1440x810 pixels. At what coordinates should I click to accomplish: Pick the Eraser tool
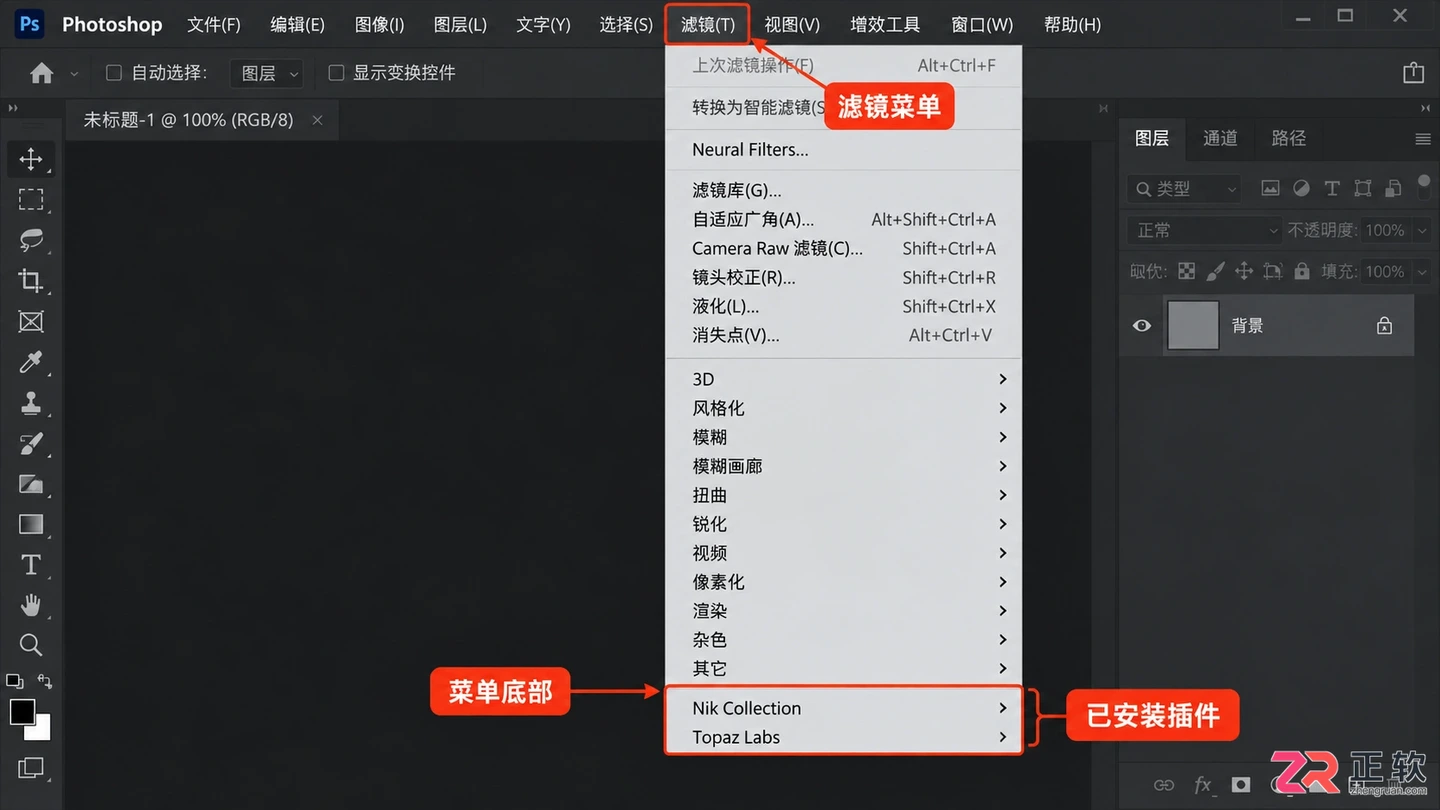point(31,484)
